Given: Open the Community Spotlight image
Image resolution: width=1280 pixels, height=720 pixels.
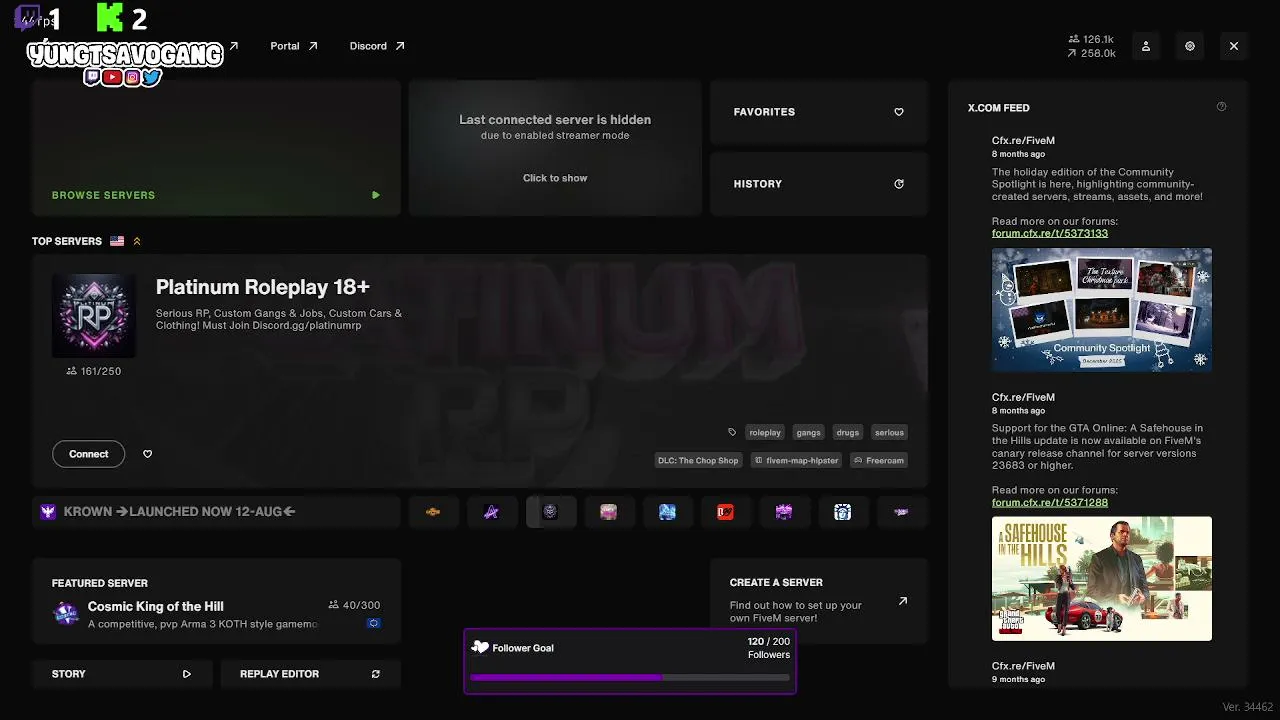Looking at the screenshot, I should coord(1102,310).
